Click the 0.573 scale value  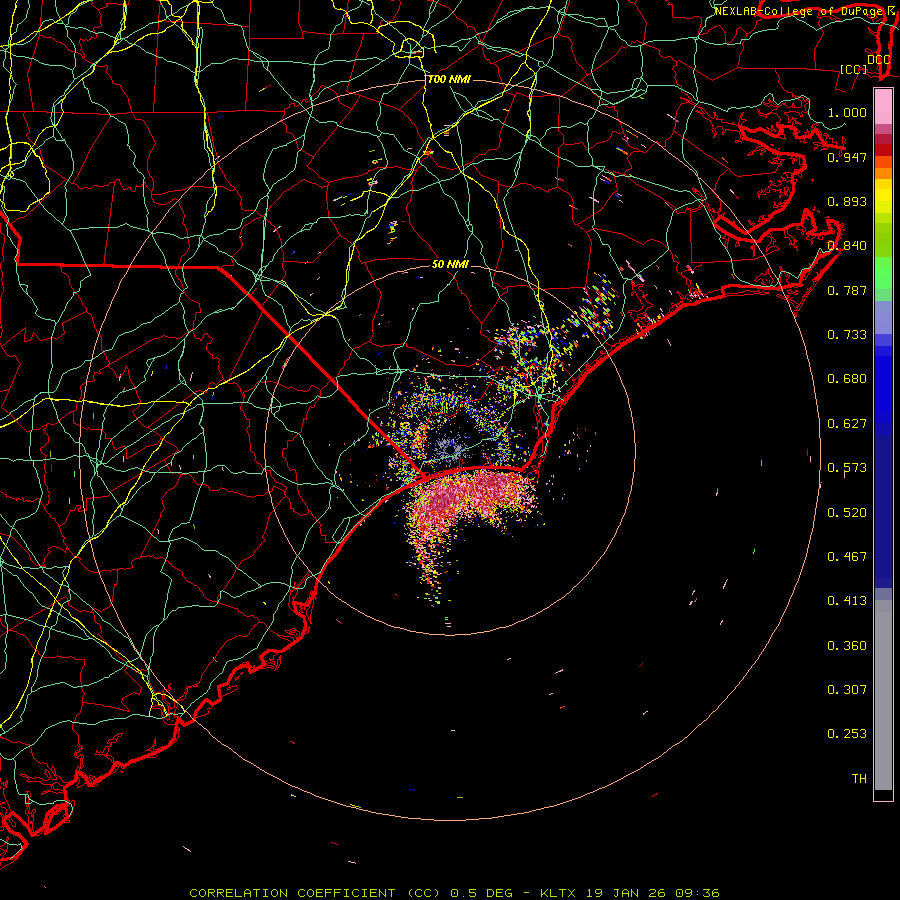pyautogui.click(x=847, y=468)
